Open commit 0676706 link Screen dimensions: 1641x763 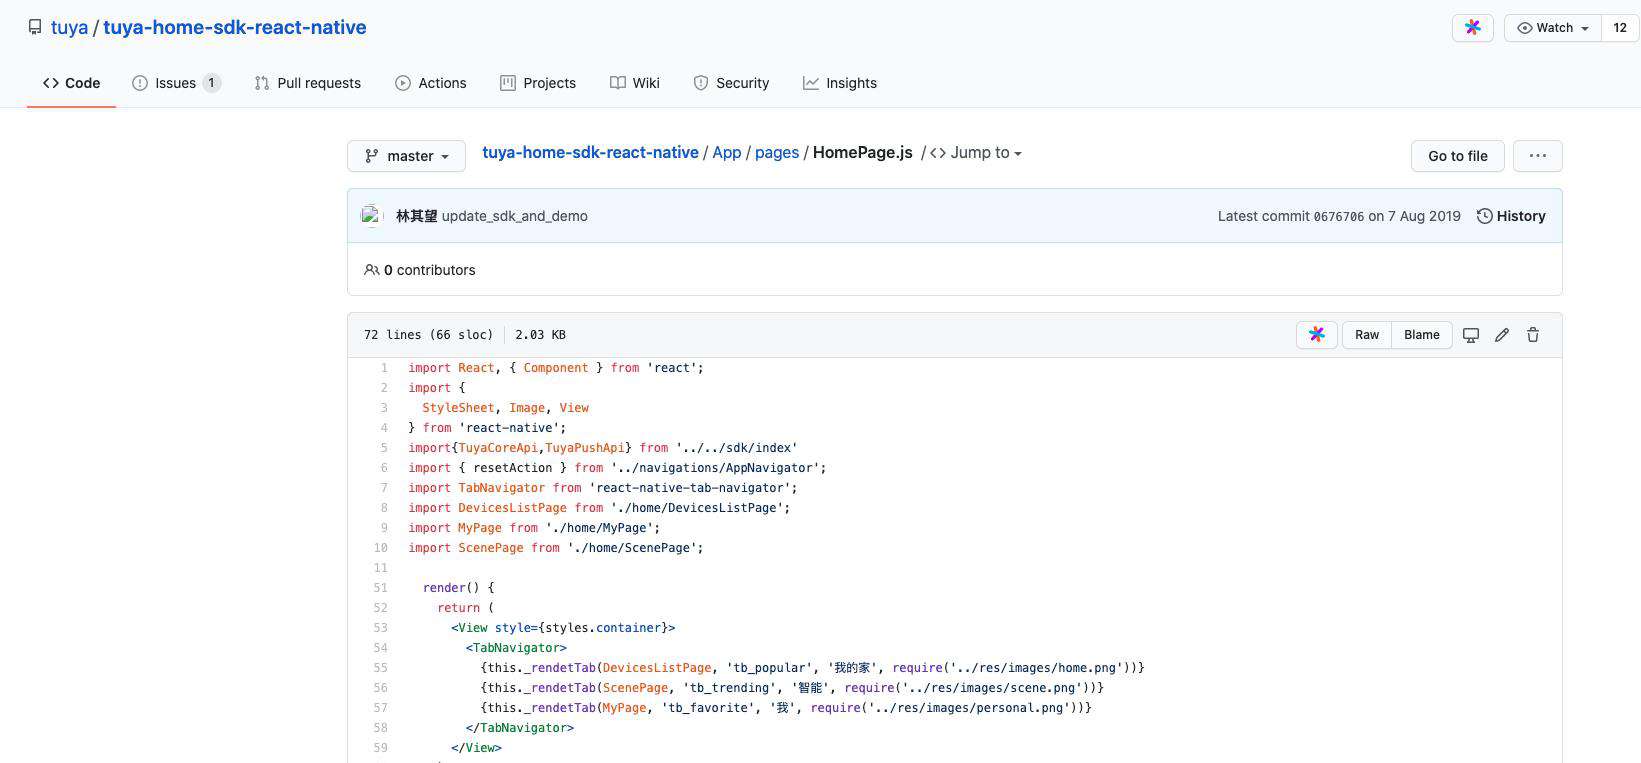coord(1338,216)
